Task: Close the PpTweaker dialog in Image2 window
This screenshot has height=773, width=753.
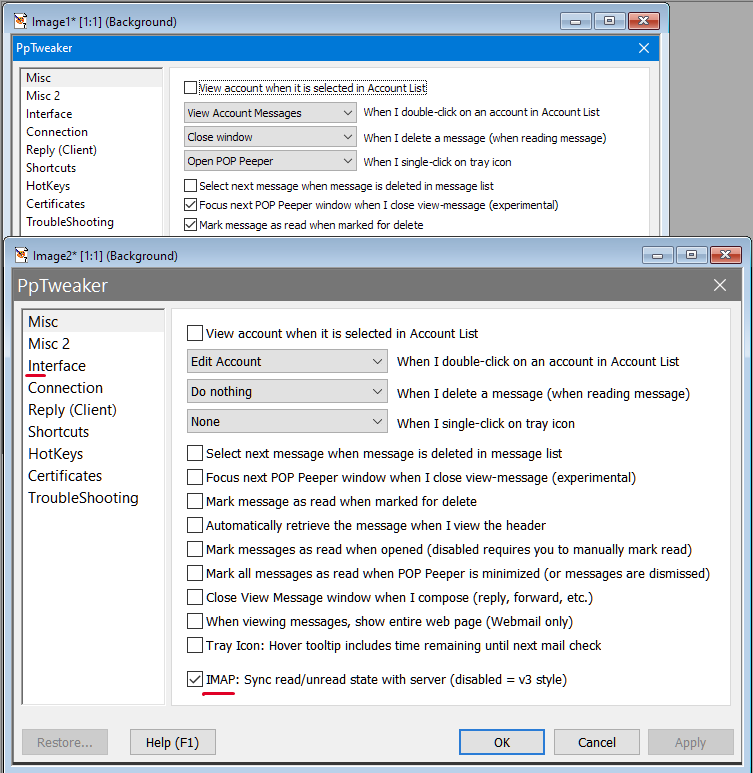Action: (720, 285)
